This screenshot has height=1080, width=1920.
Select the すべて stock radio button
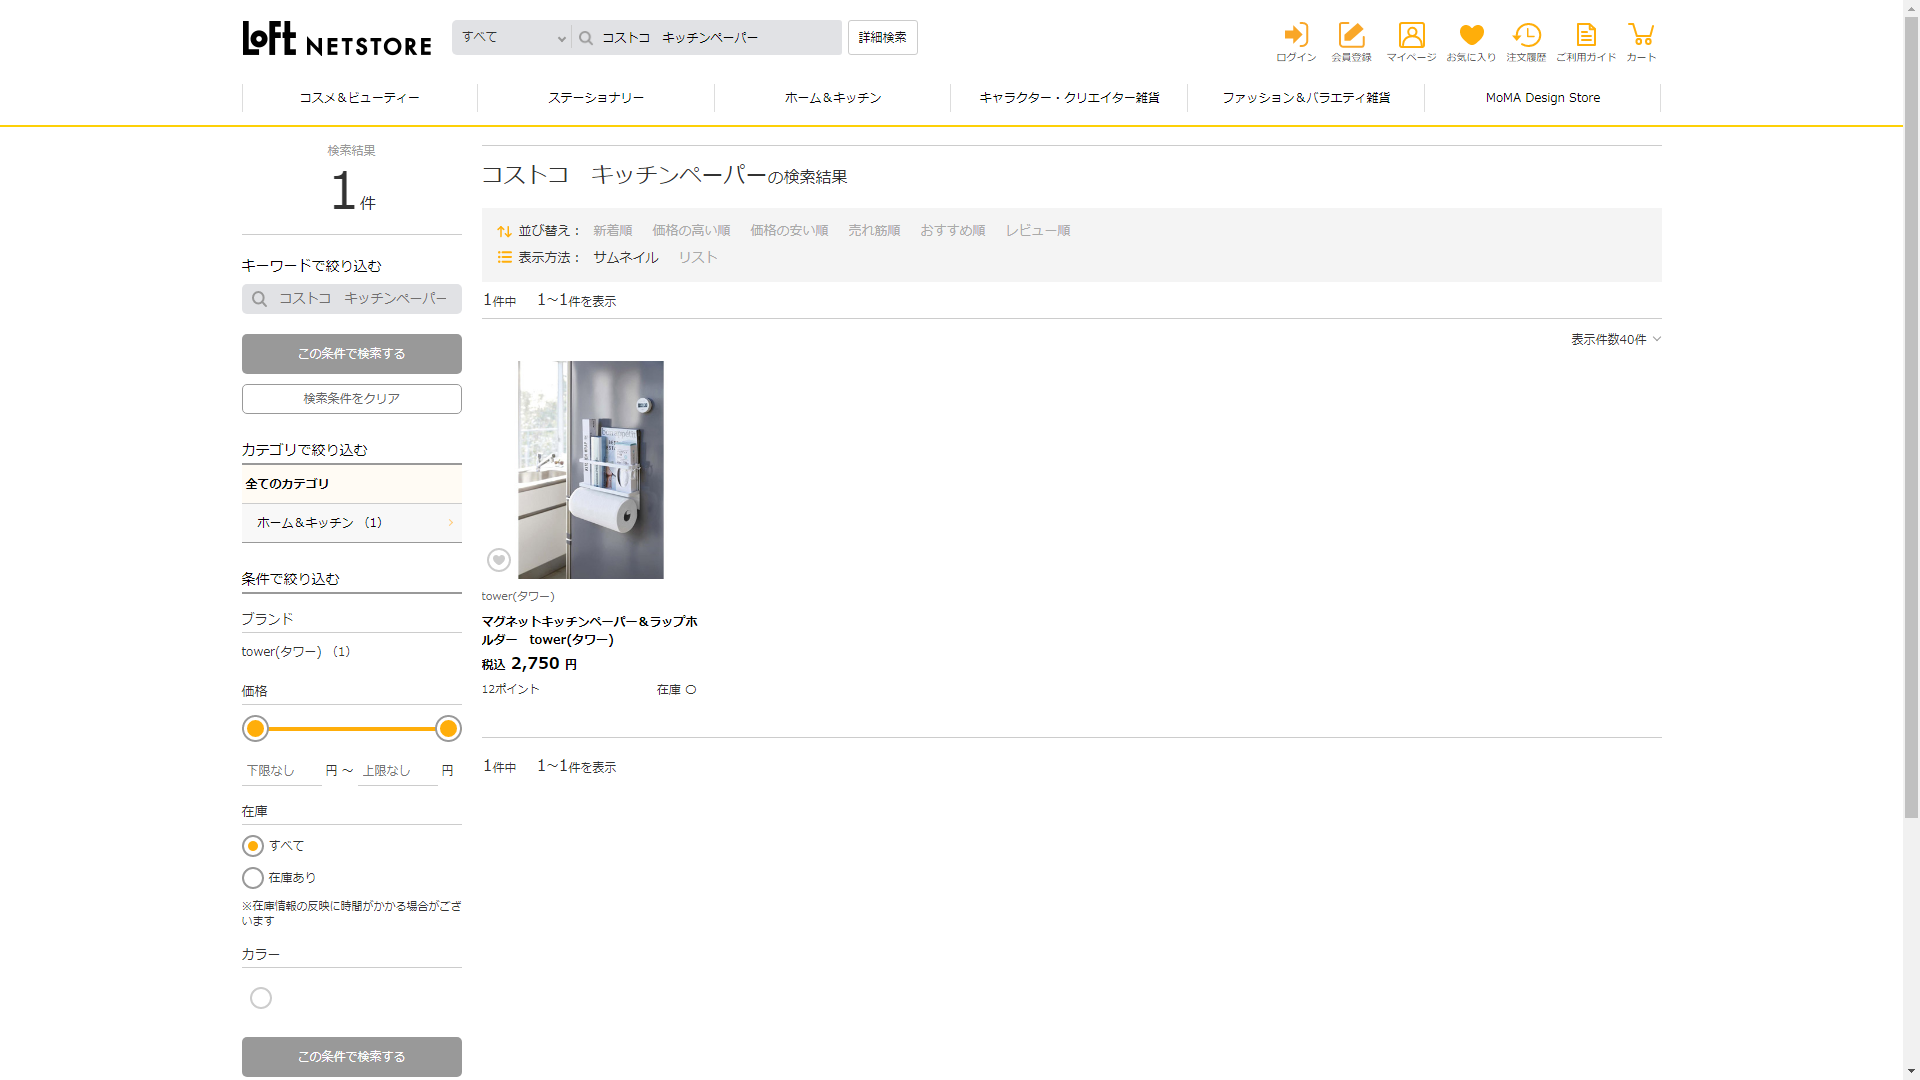click(x=253, y=846)
